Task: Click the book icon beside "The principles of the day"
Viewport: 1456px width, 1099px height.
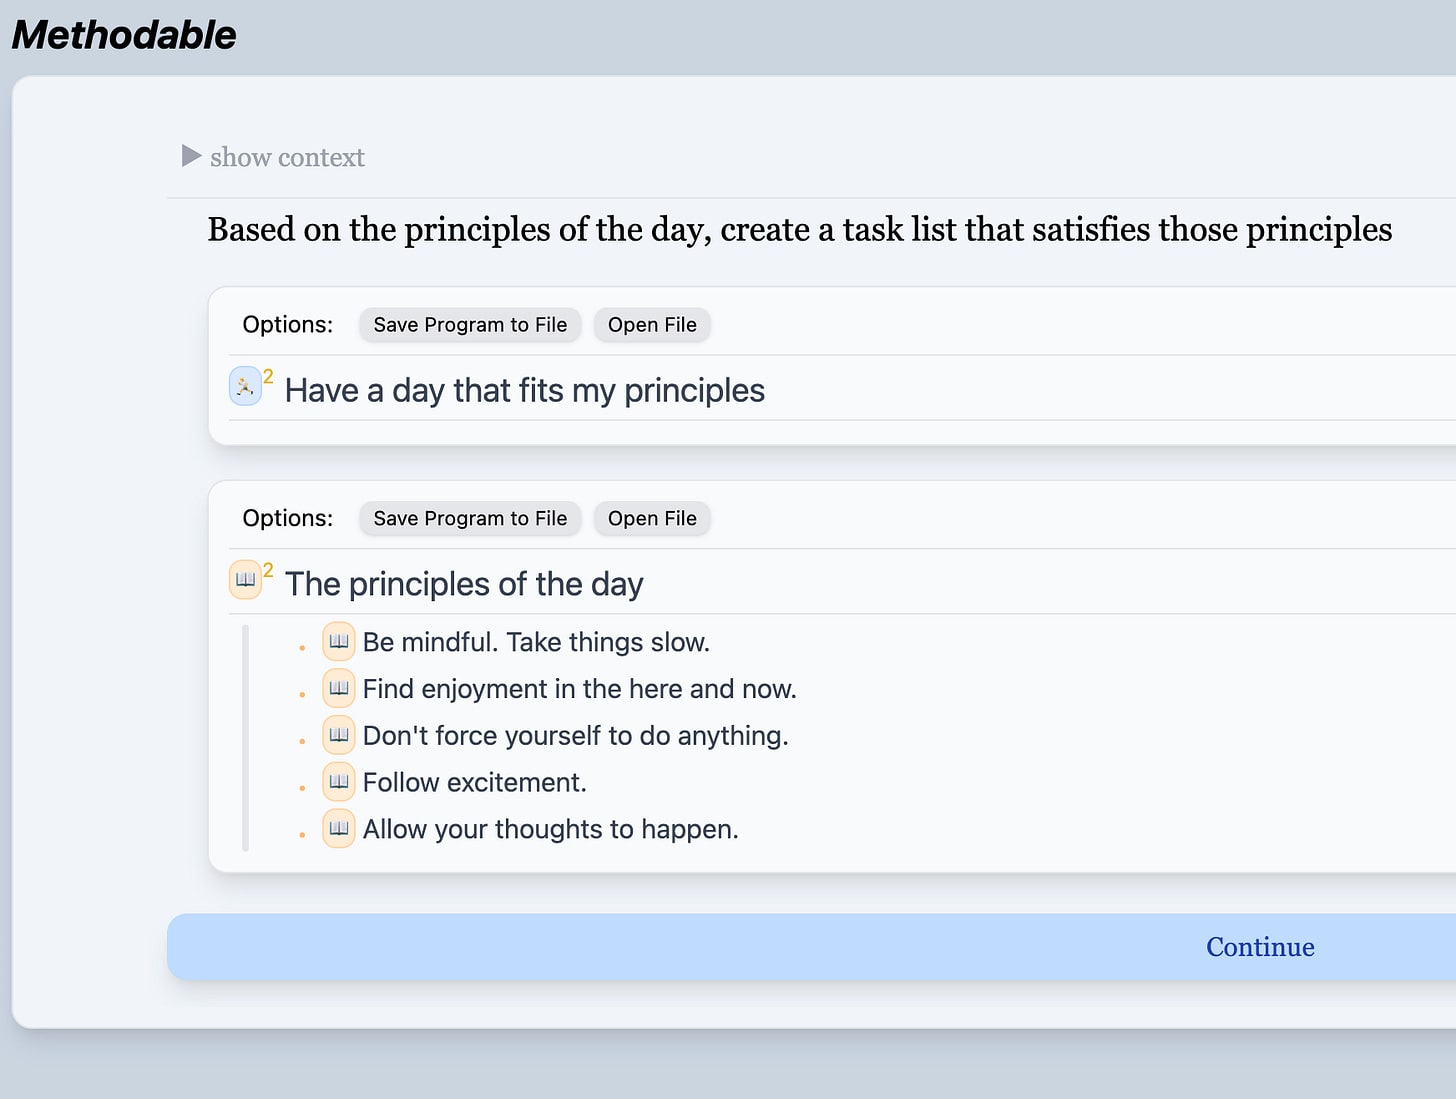Action: pos(245,580)
